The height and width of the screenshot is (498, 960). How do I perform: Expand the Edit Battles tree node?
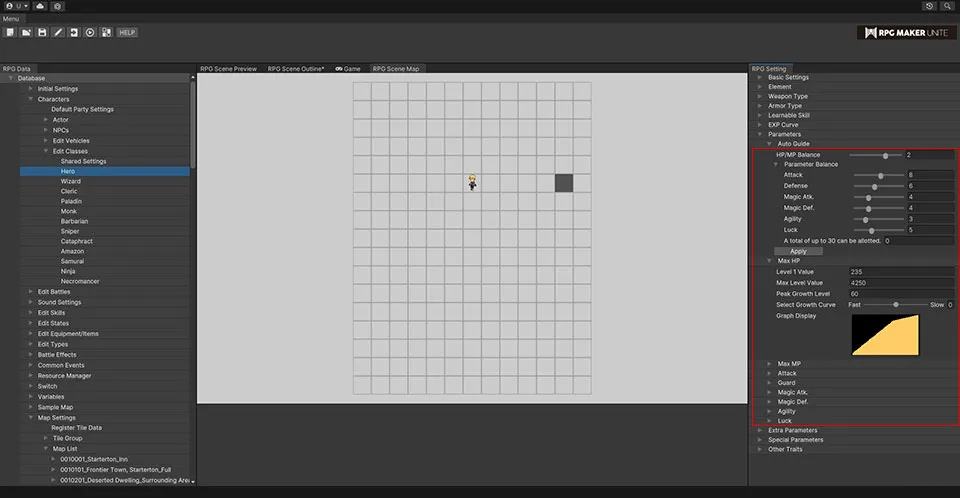coord(31,292)
